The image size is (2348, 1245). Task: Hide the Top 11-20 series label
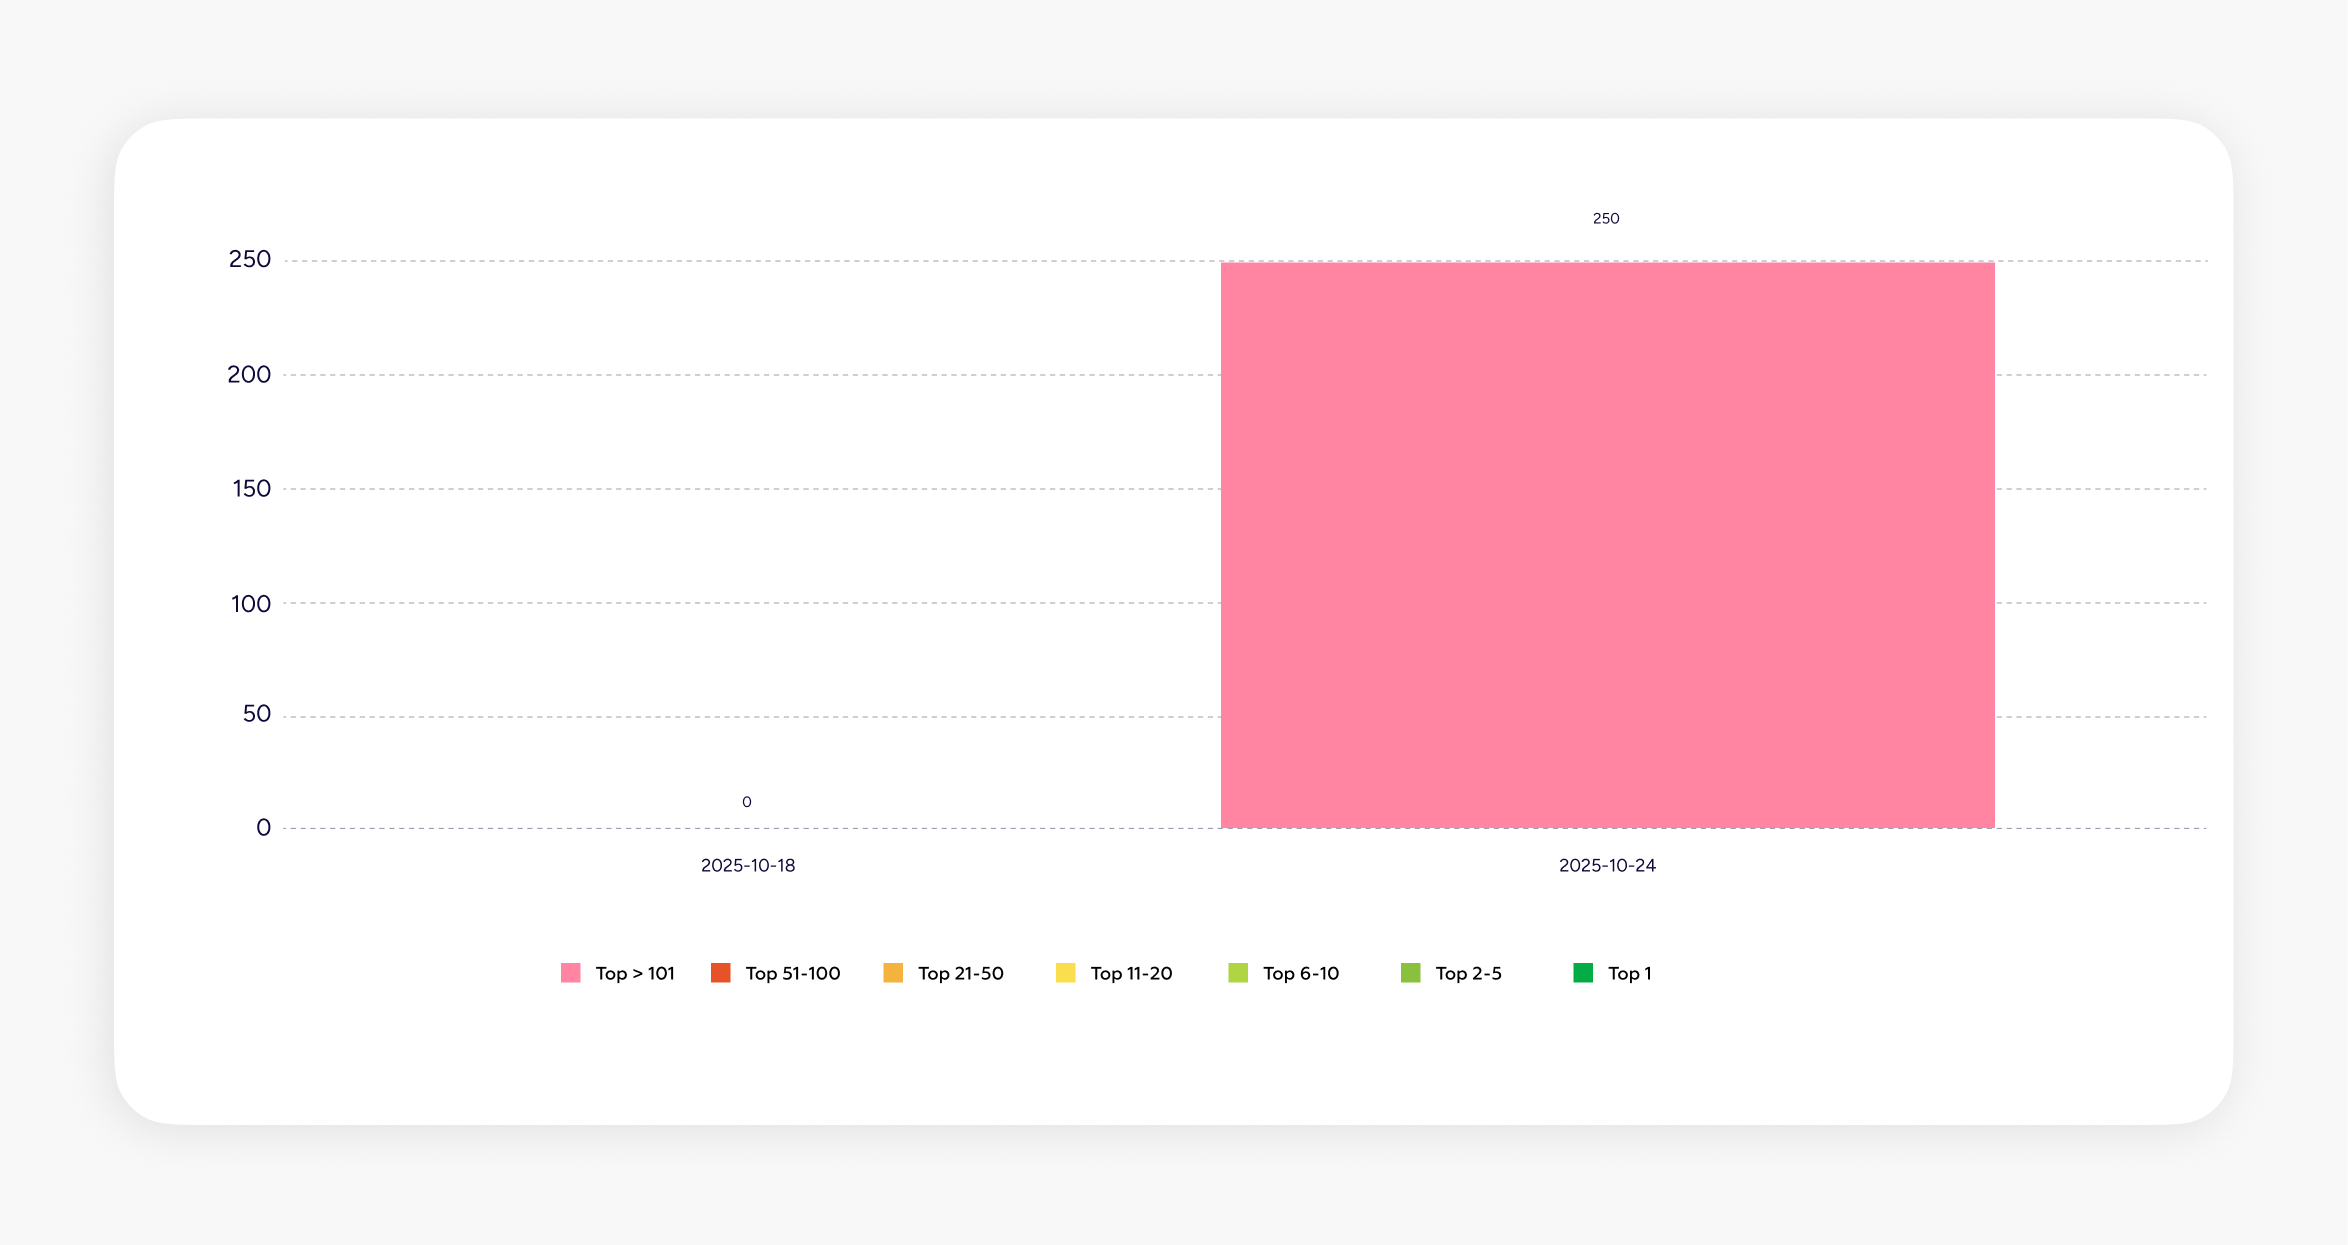[x=1131, y=973]
